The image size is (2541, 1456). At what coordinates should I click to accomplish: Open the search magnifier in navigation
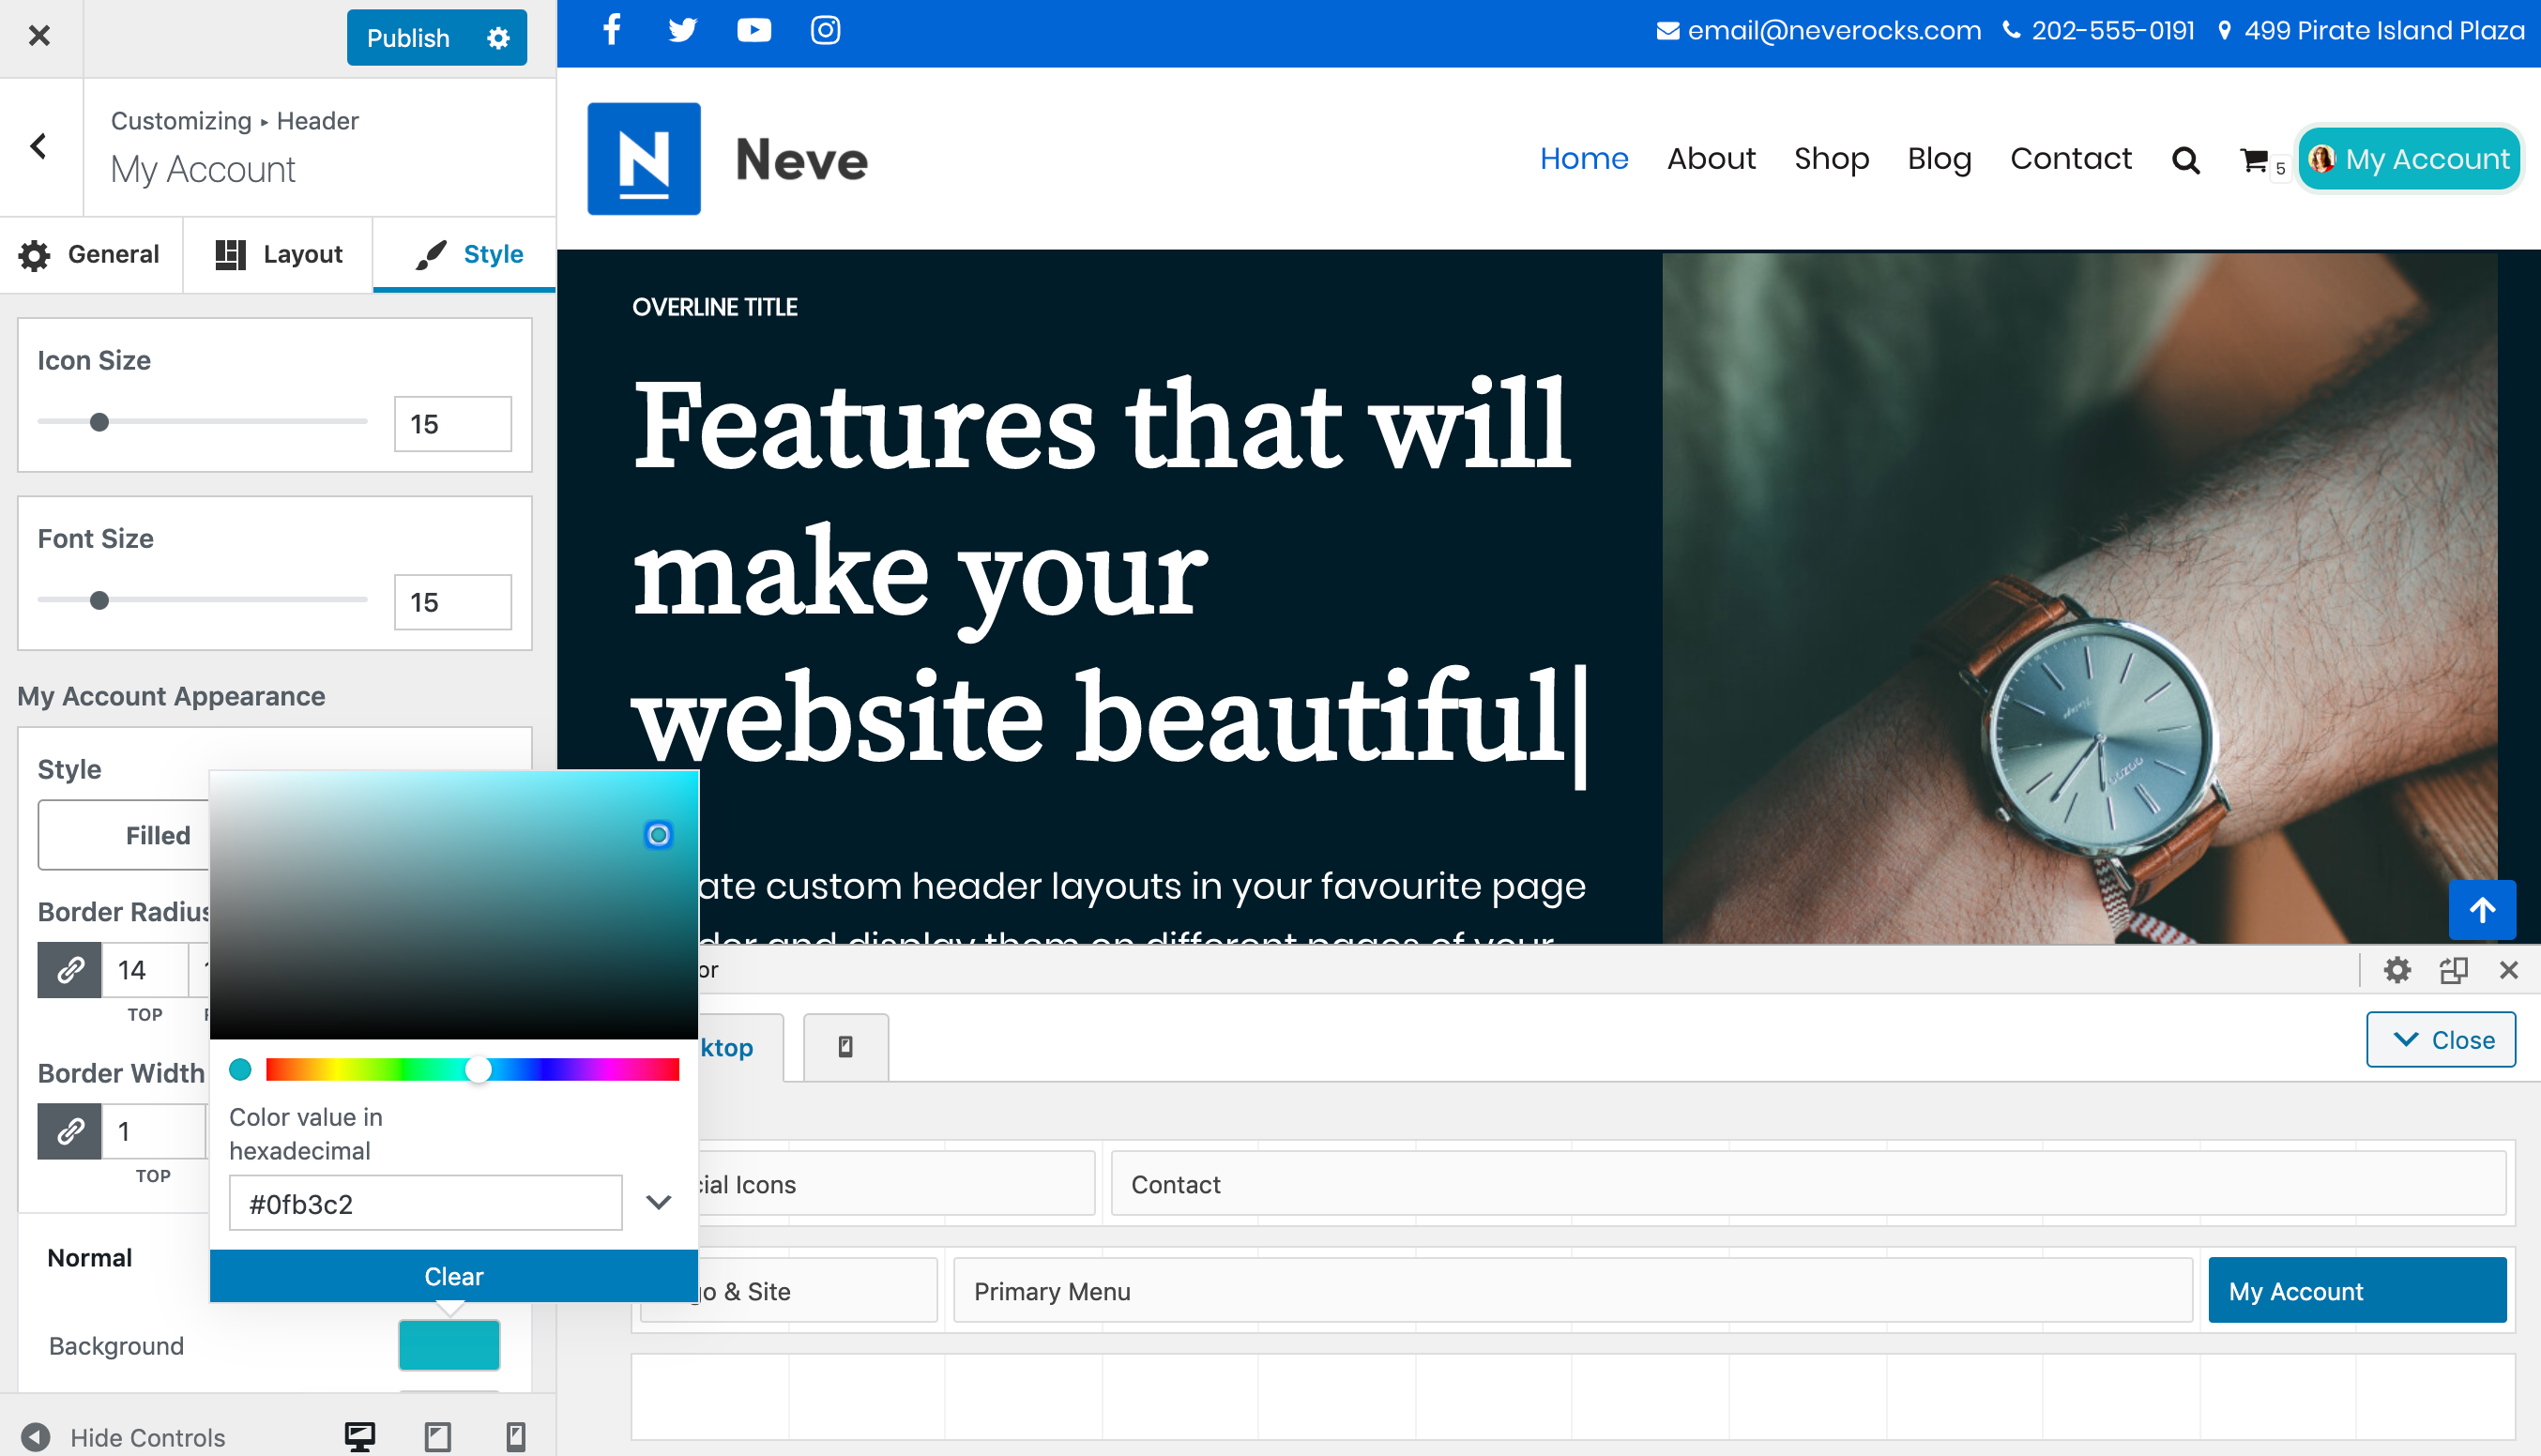pyautogui.click(x=2186, y=160)
